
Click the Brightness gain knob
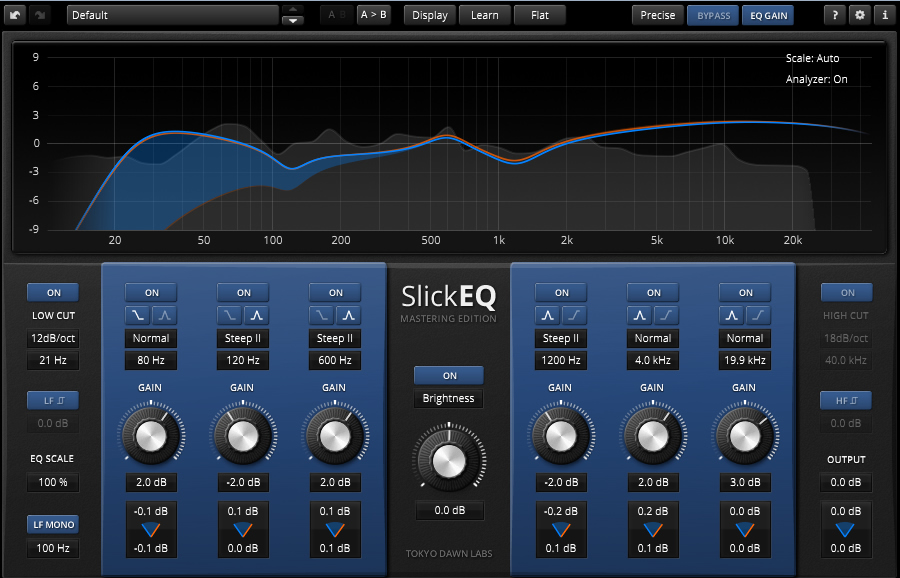449,461
